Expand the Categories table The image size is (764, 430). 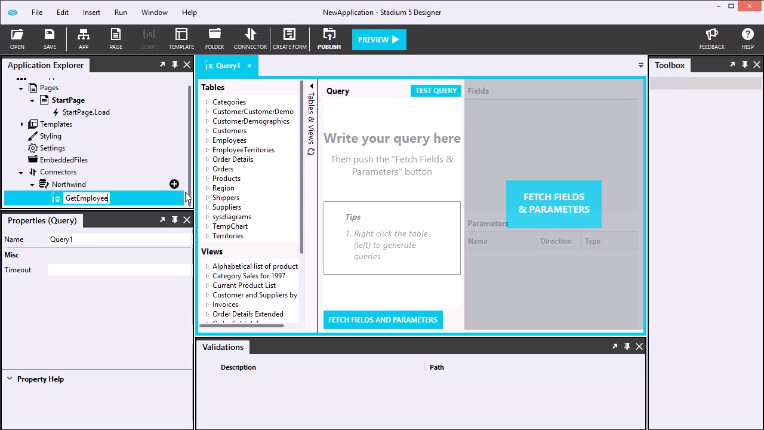[207, 102]
